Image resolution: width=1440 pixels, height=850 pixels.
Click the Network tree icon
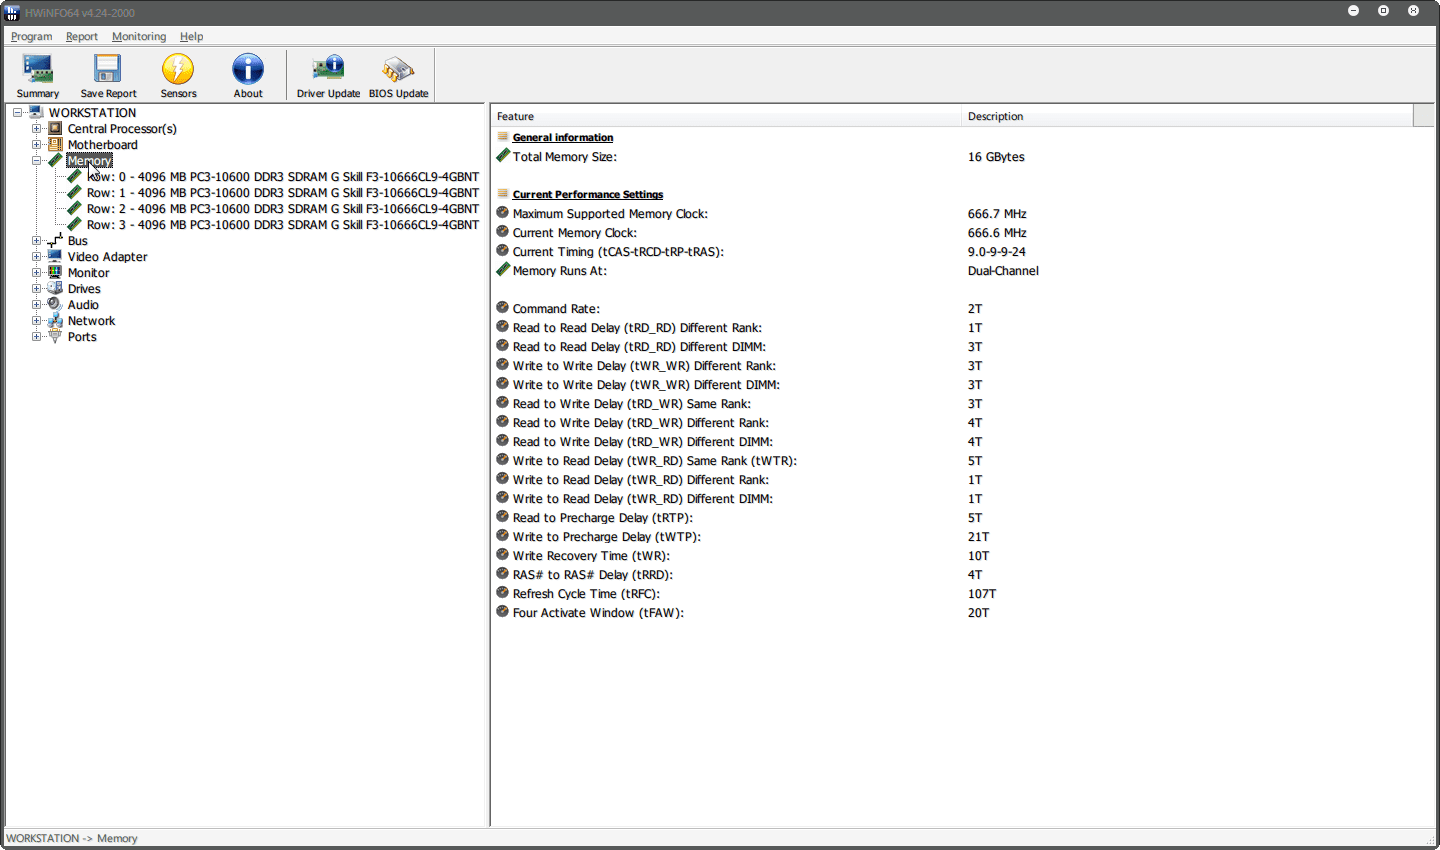(x=55, y=321)
